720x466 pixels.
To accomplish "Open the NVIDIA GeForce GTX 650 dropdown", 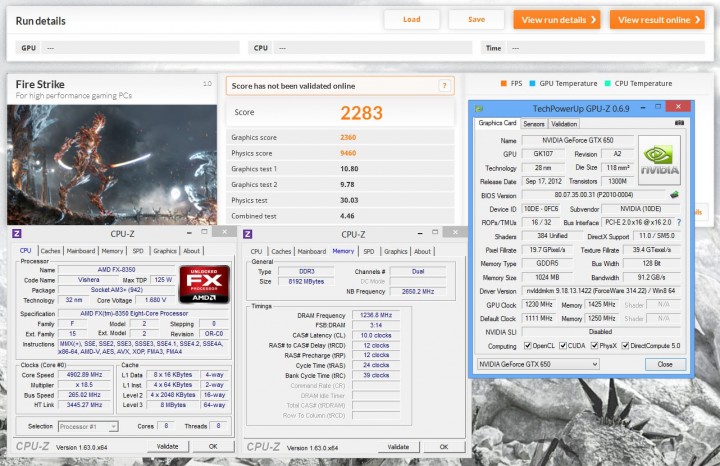I will pyautogui.click(x=538, y=364).
